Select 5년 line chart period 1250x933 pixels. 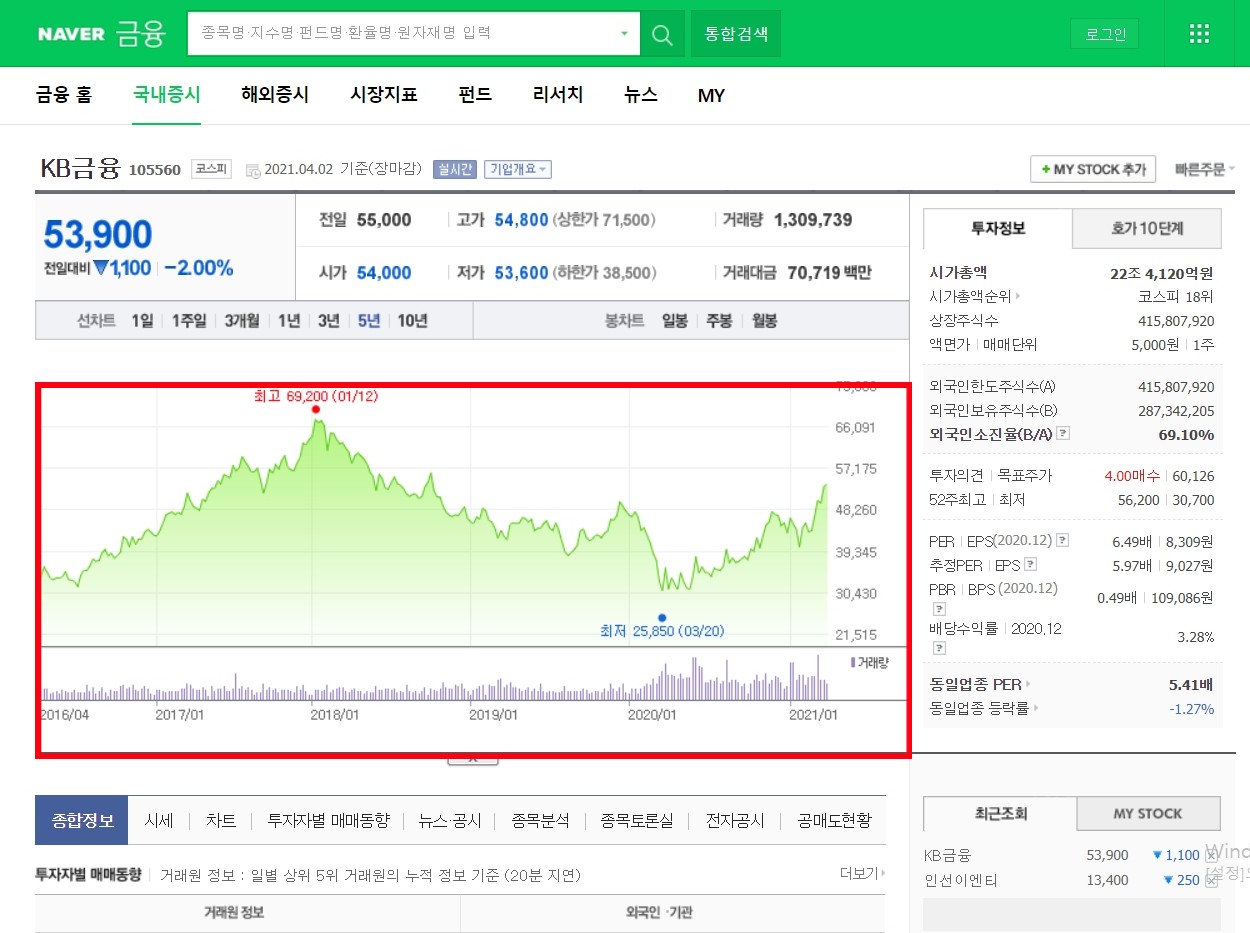click(x=369, y=321)
